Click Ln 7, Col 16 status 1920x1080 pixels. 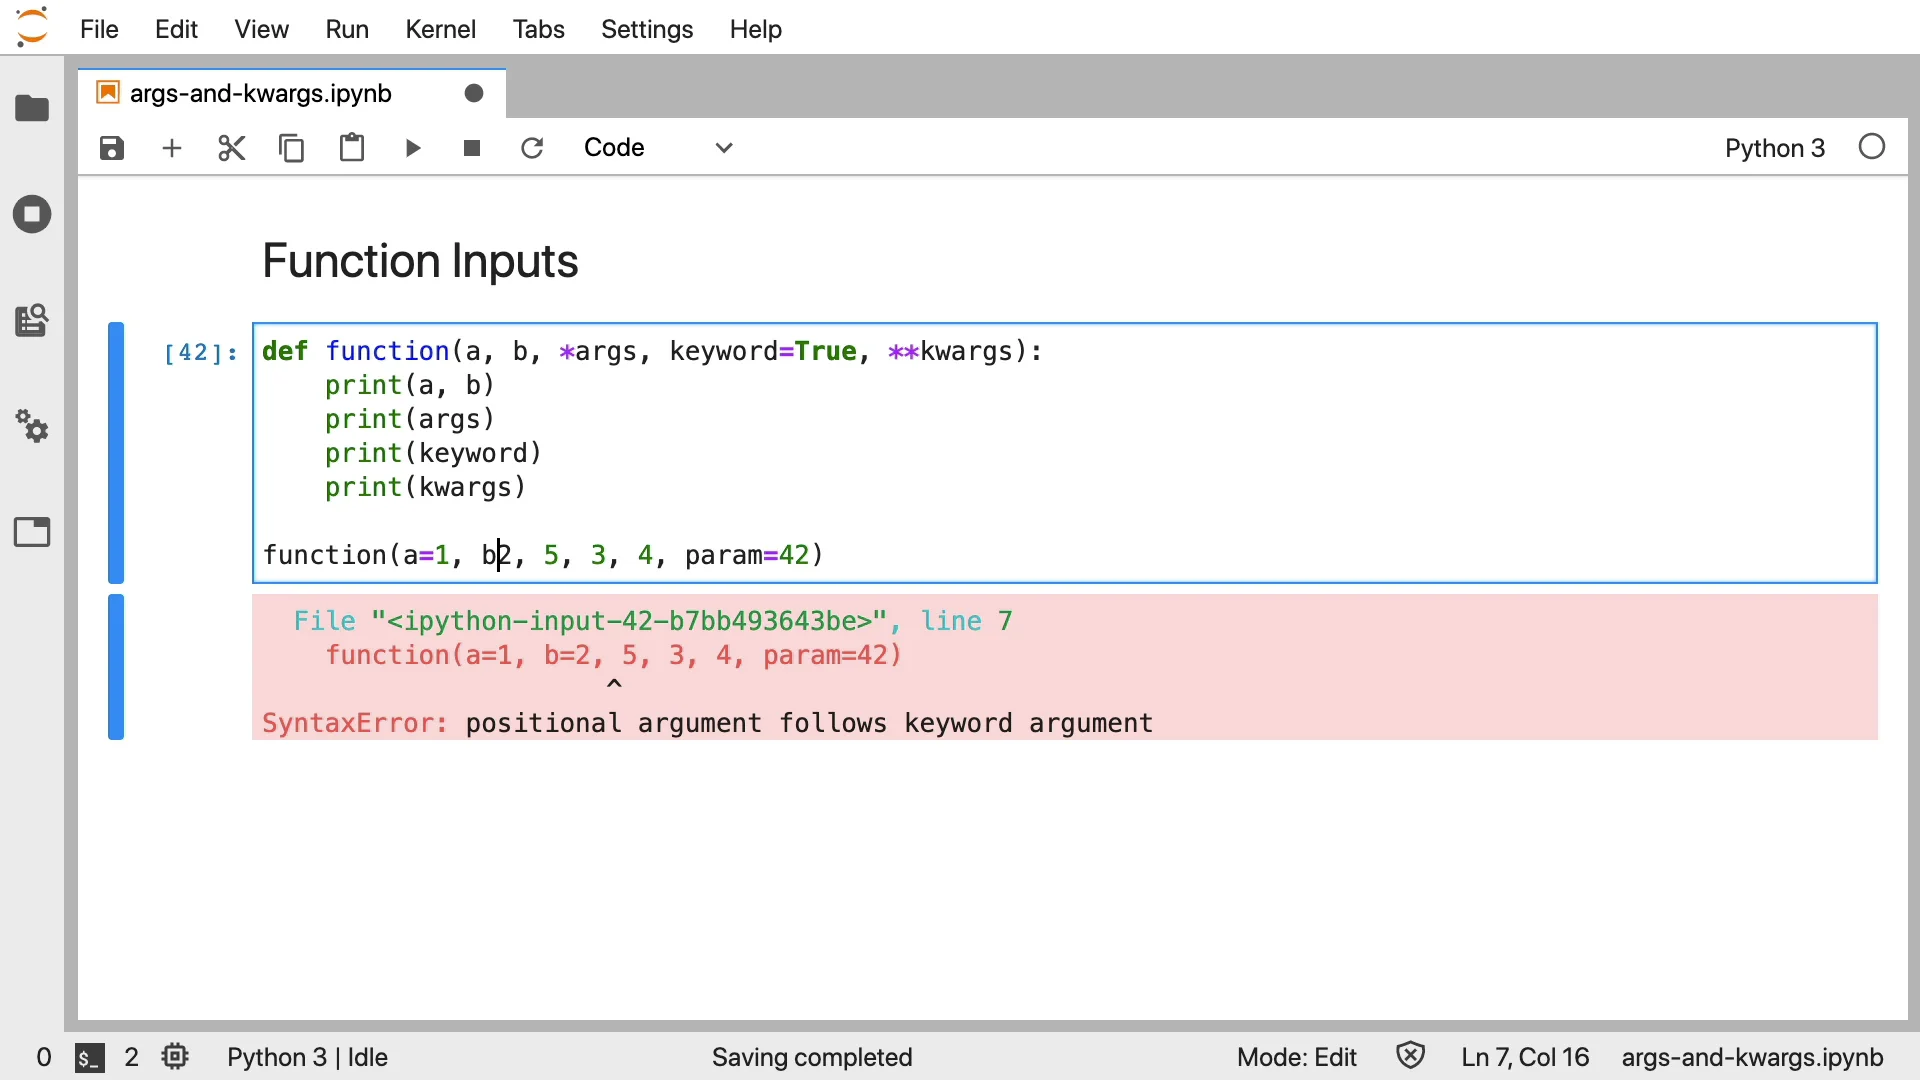click(1524, 1057)
